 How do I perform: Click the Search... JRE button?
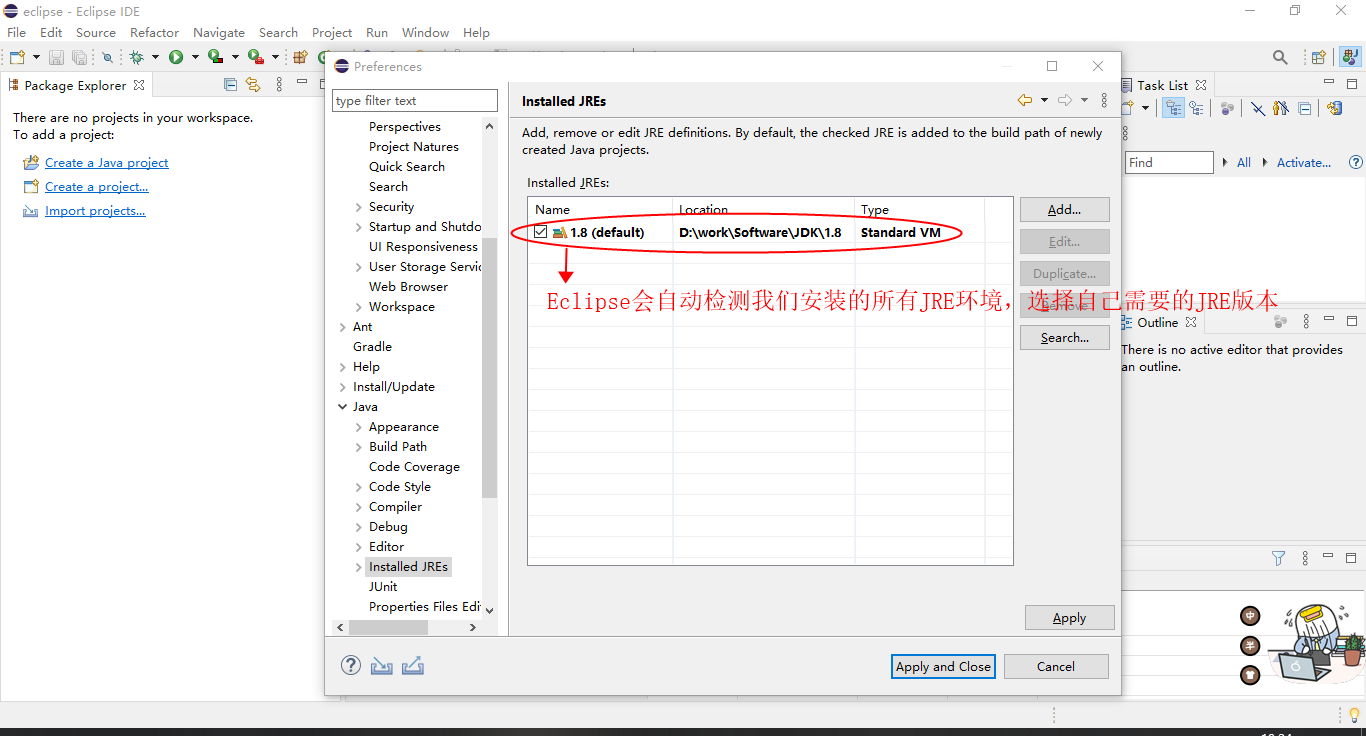click(1065, 338)
